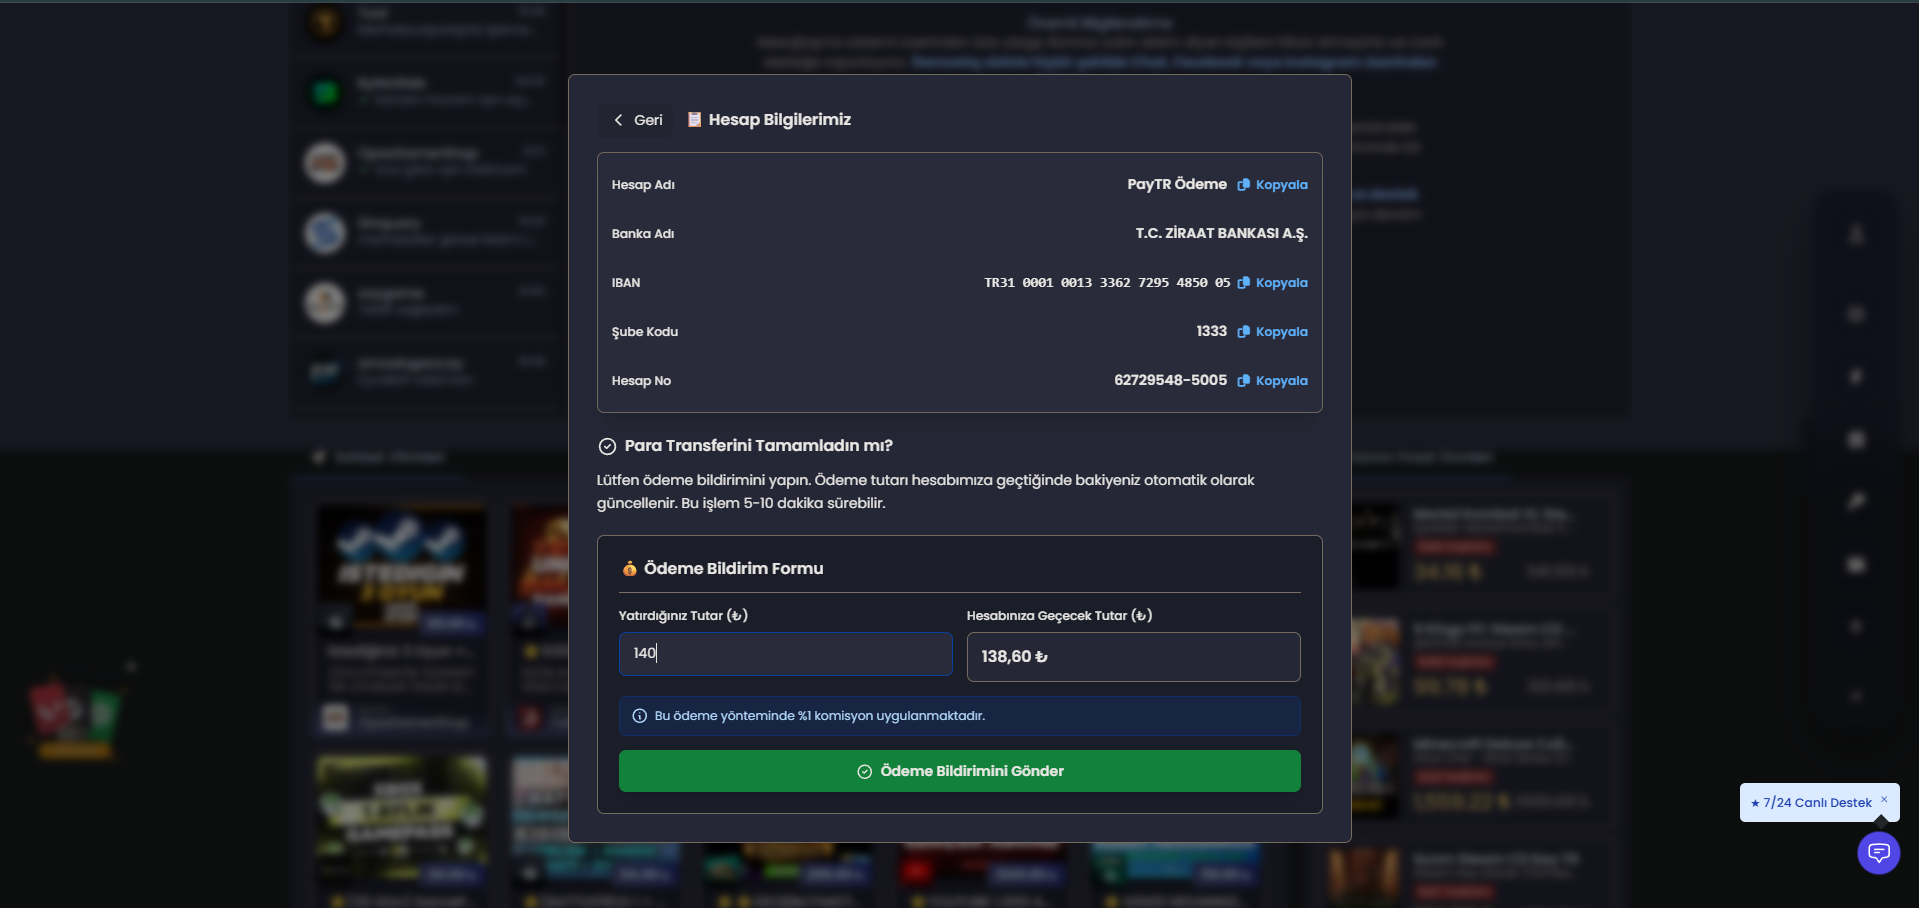Click the money bag icon beside Ödeme Bildirim Formu
Screen dimensions: 1919x908
[629, 569]
